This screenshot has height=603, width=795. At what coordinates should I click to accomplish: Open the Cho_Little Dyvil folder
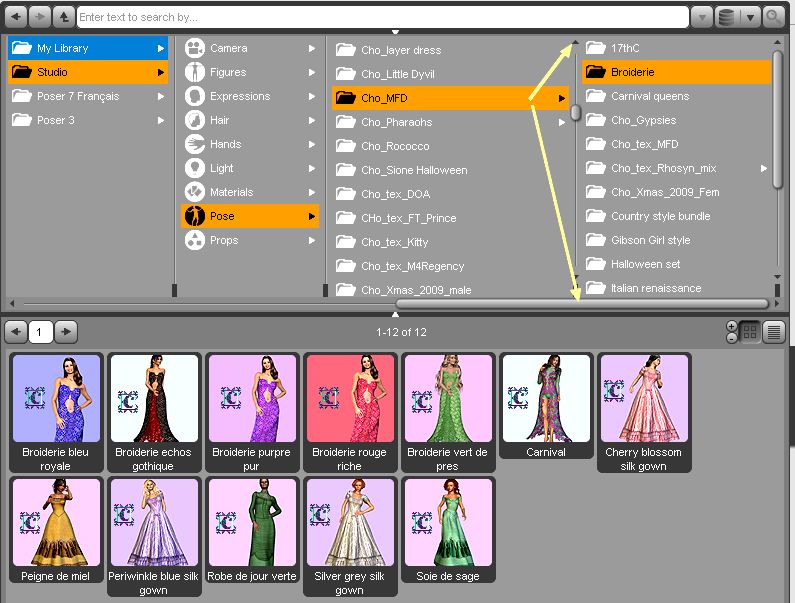pyautogui.click(x=450, y=74)
